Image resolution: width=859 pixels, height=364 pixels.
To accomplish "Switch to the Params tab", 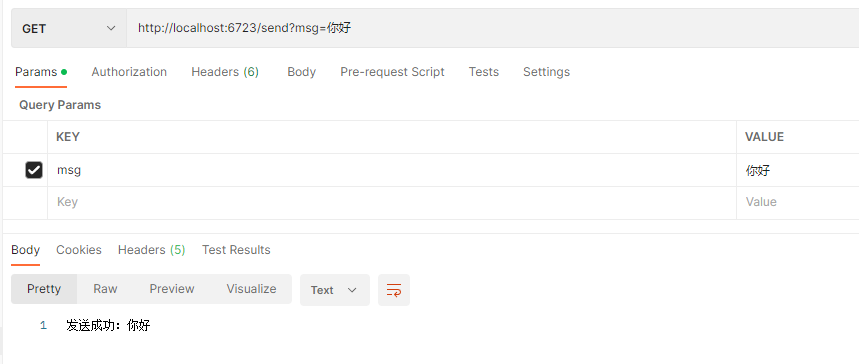I will [41, 72].
